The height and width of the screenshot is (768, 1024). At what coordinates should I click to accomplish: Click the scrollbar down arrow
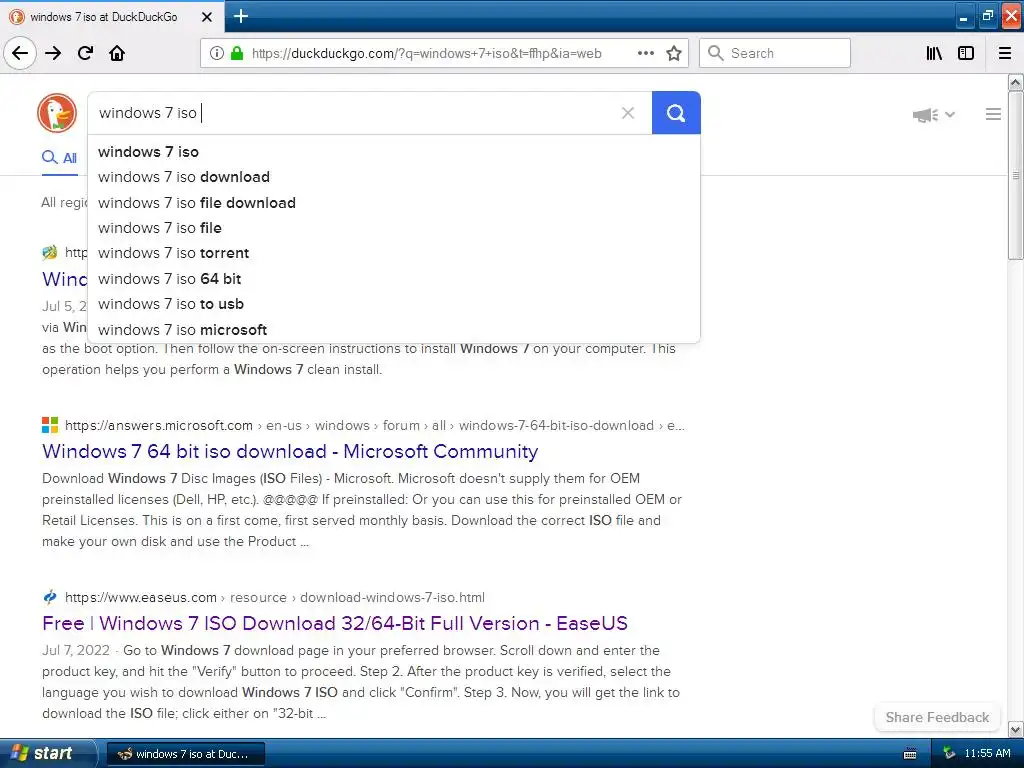tap(1015, 729)
